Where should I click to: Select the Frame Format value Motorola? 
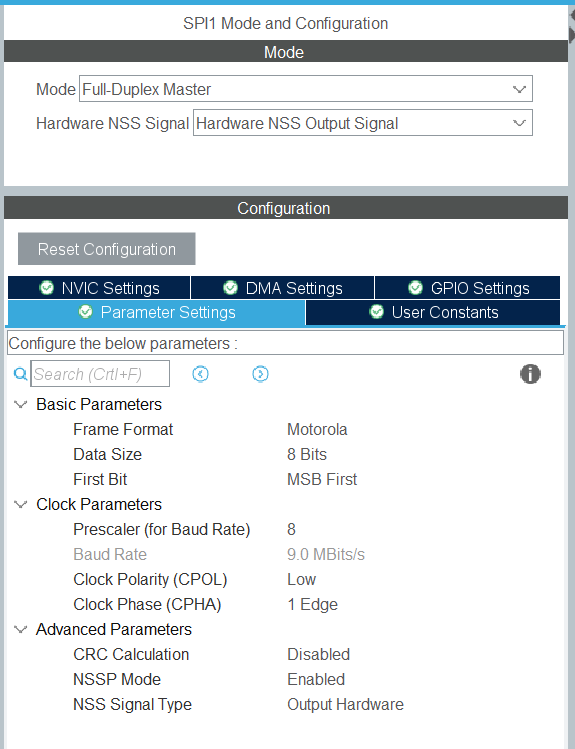tap(317, 429)
